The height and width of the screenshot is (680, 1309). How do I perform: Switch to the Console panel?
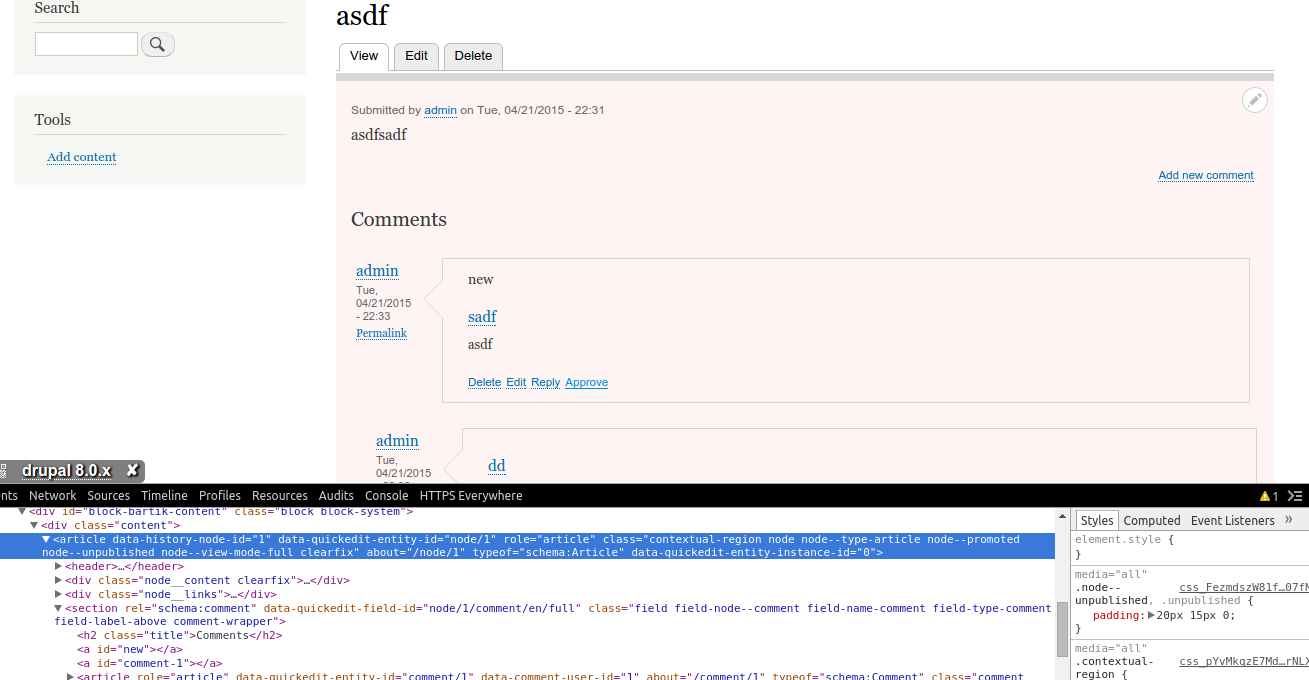[386, 495]
